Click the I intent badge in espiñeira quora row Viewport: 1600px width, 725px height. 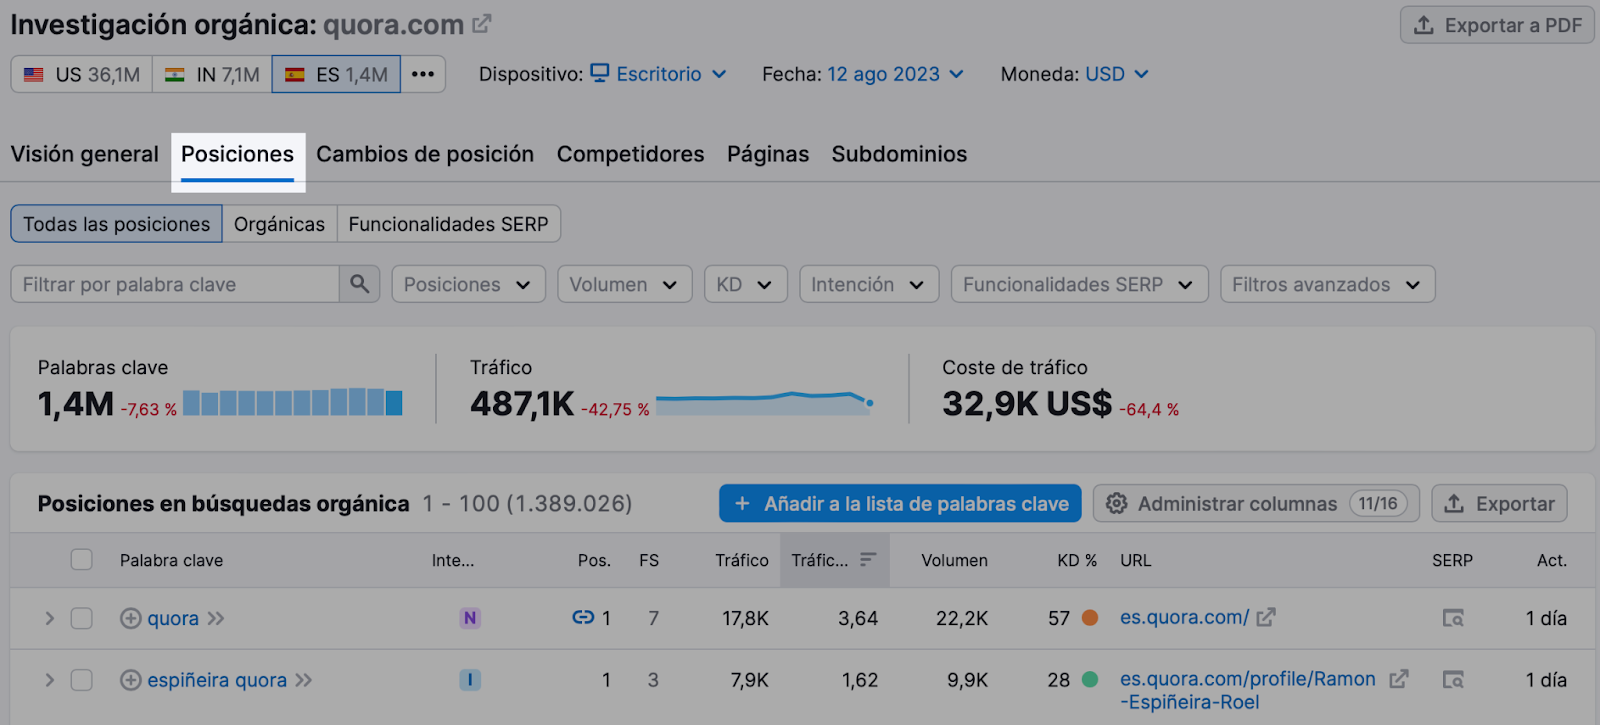click(470, 680)
